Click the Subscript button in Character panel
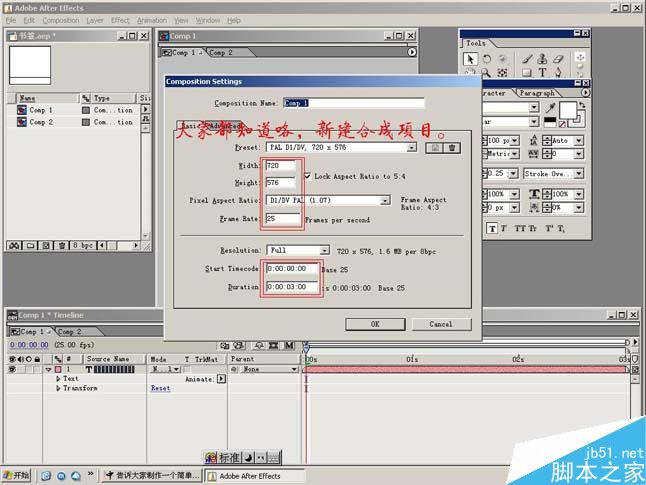 point(561,228)
